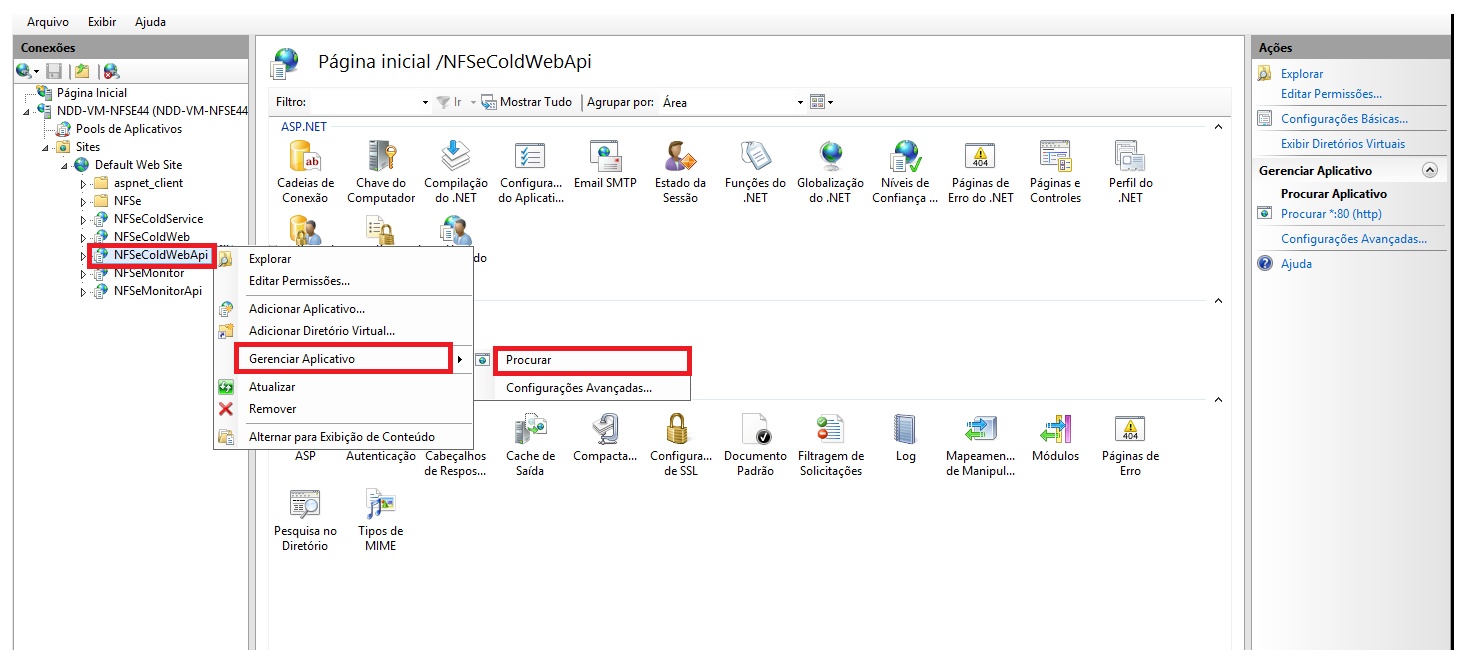Open Compactação feature icon
The width and height of the screenshot is (1461, 656).
tap(605, 438)
